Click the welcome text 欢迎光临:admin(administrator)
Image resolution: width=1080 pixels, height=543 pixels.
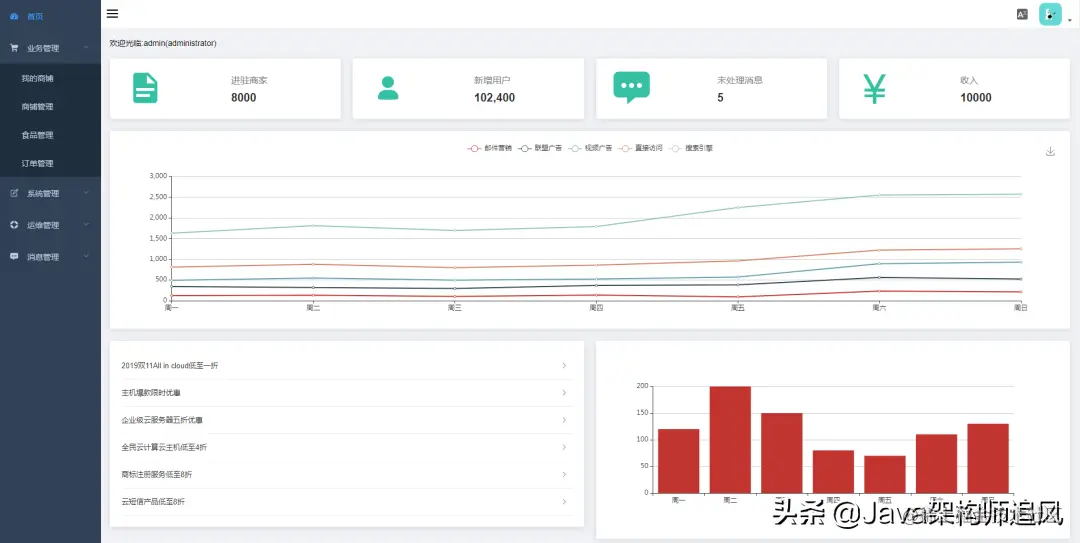[163, 43]
